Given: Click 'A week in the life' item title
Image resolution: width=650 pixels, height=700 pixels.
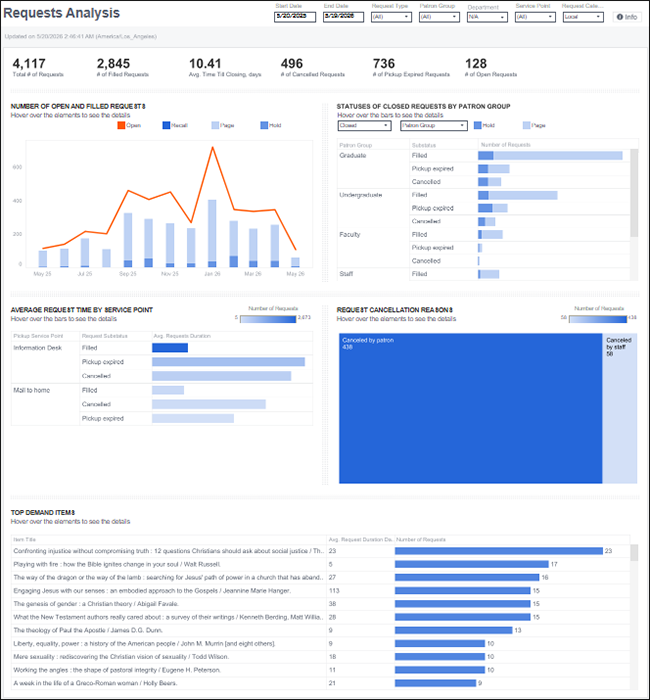Looking at the screenshot, I should pos(95,683).
